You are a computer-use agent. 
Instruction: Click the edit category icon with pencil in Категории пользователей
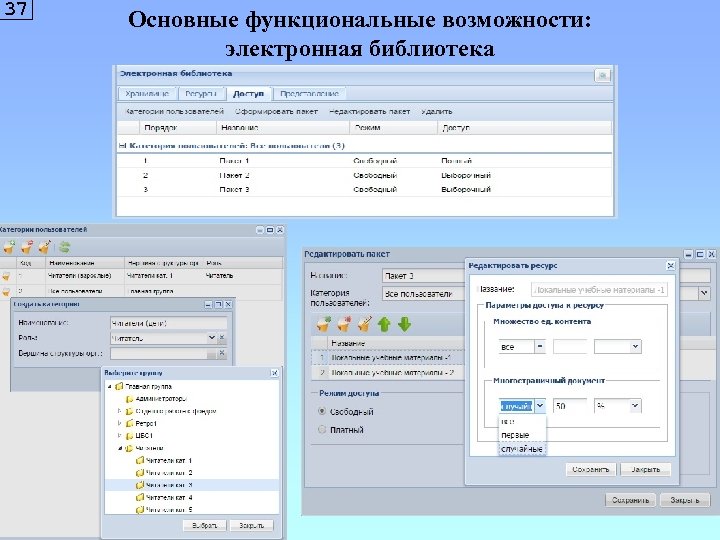pyautogui.click(x=45, y=248)
